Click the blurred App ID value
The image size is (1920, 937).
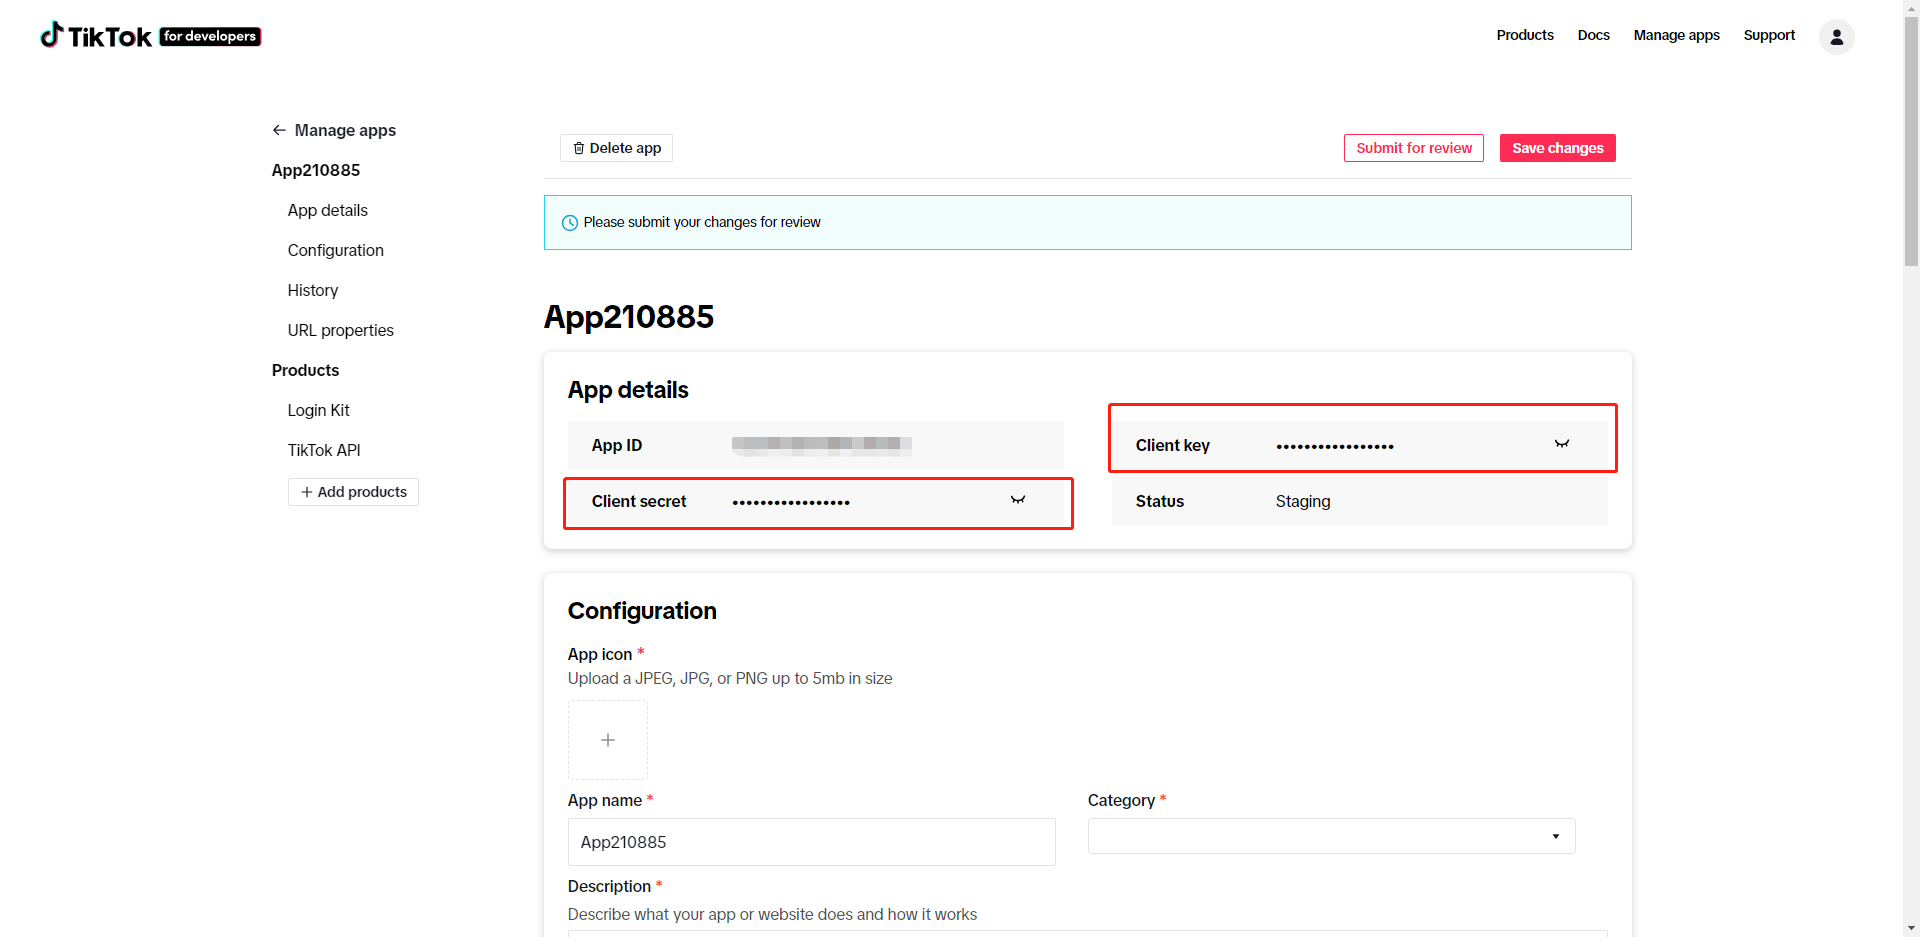click(x=821, y=445)
